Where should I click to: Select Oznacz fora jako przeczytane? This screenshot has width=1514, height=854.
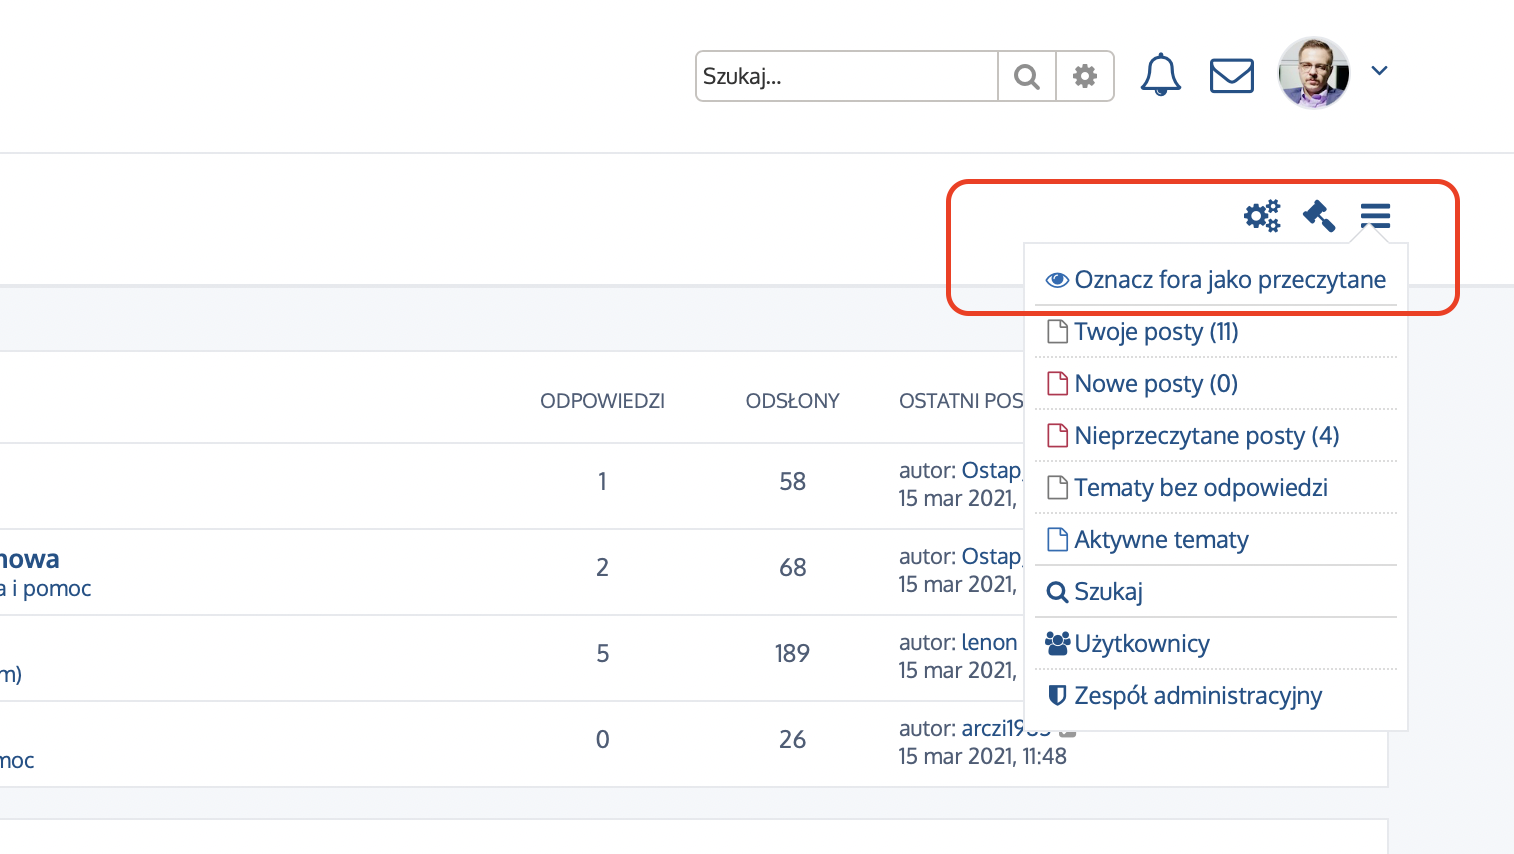(1229, 280)
